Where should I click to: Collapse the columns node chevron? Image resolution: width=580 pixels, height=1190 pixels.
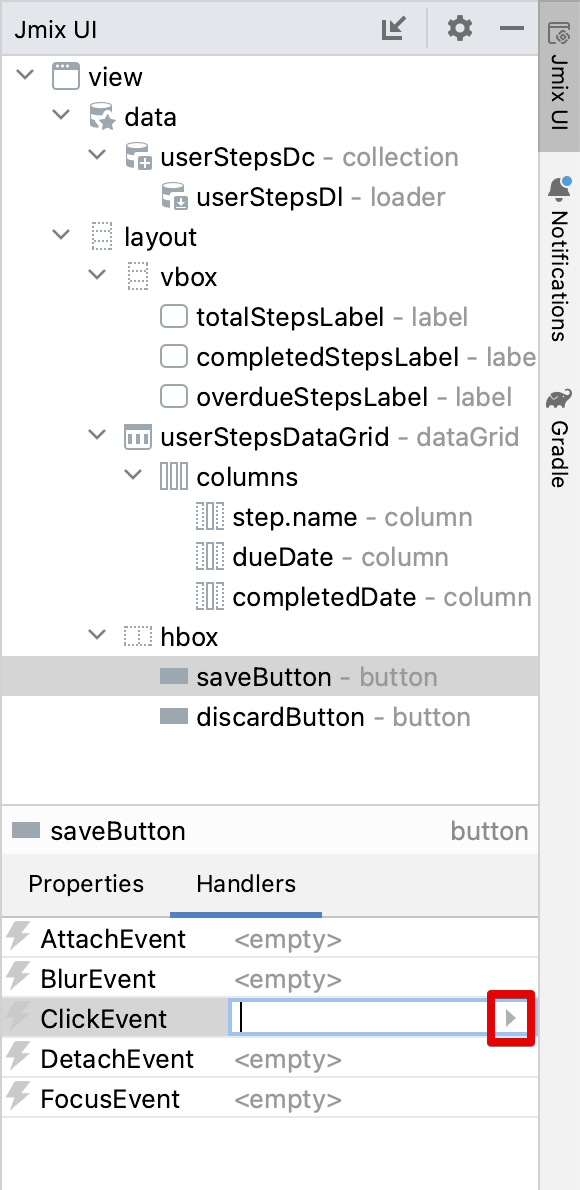pos(134,477)
